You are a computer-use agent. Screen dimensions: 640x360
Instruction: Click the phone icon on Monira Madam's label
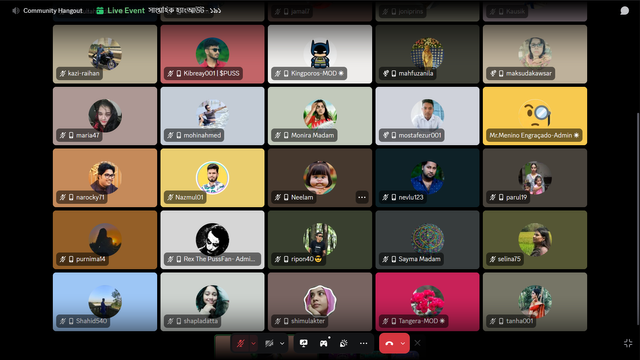286,135
